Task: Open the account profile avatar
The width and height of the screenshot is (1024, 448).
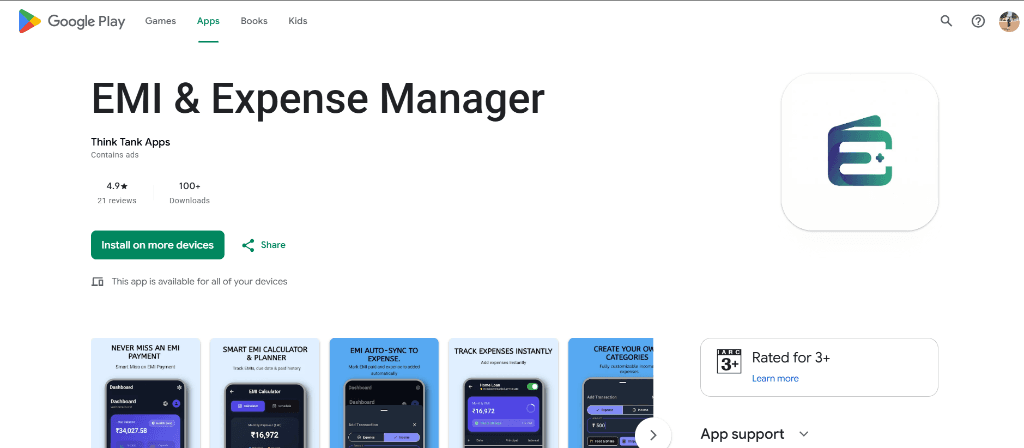Action: click(1009, 21)
